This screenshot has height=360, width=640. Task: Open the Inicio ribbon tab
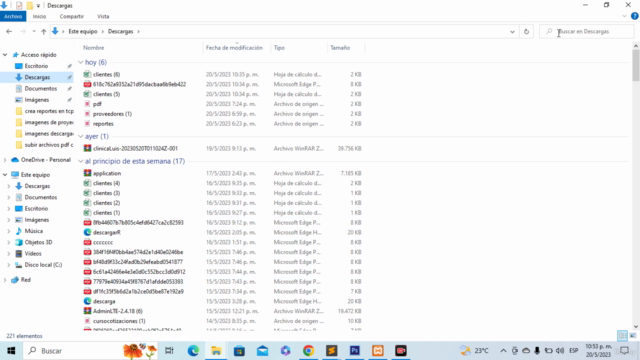coord(39,16)
